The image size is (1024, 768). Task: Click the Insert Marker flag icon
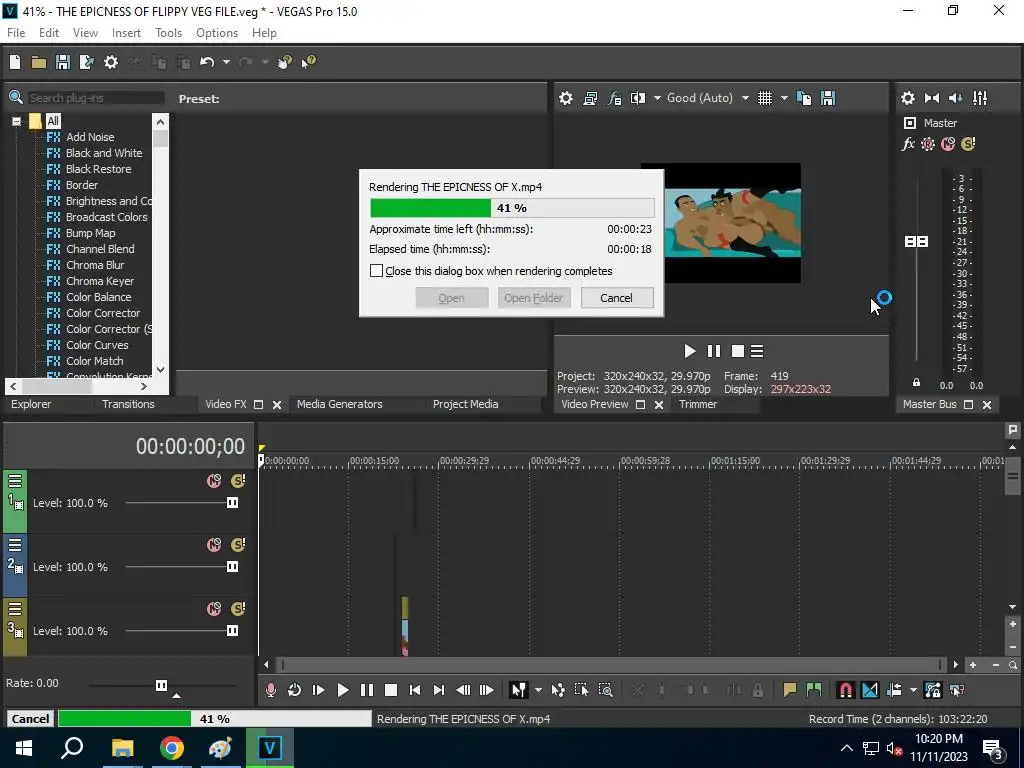790,690
